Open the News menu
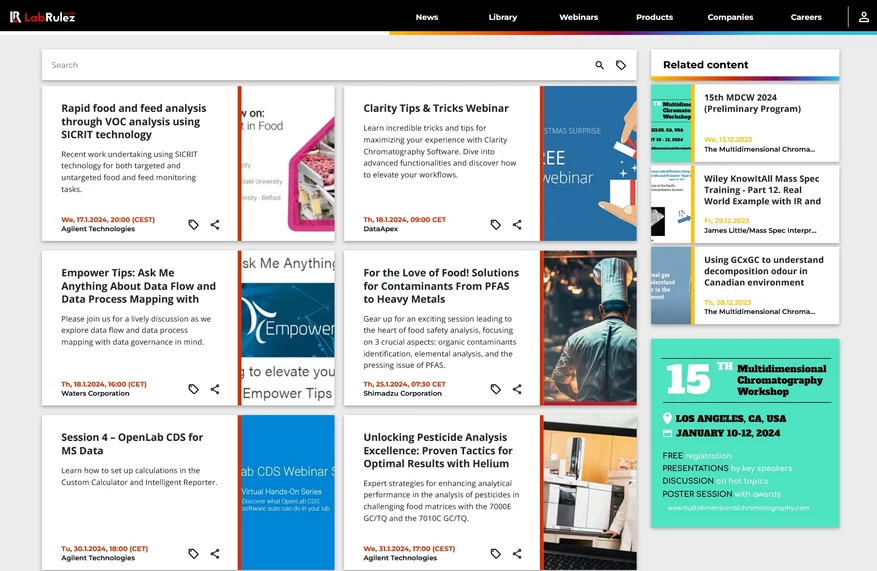Screen dimensions: 877x571 pos(427,17)
